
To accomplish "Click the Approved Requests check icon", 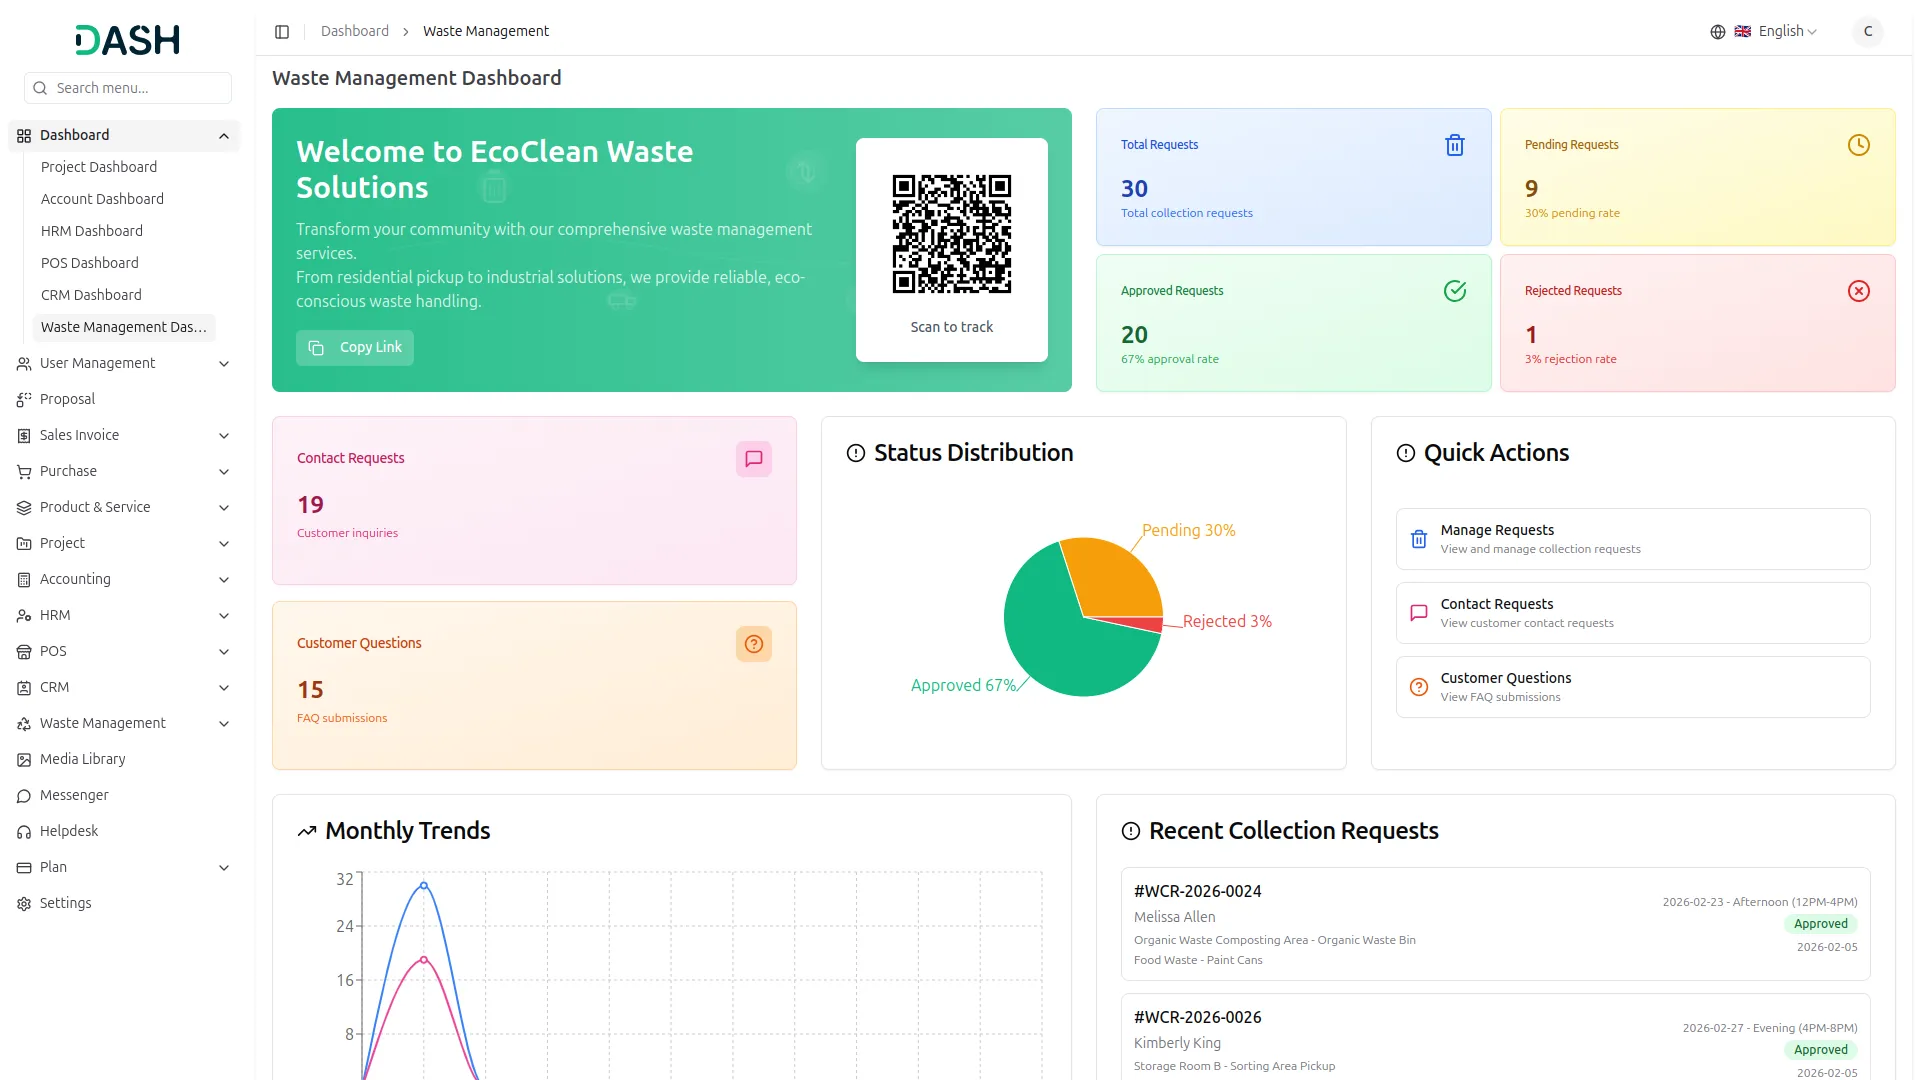I will click(x=1455, y=292).
